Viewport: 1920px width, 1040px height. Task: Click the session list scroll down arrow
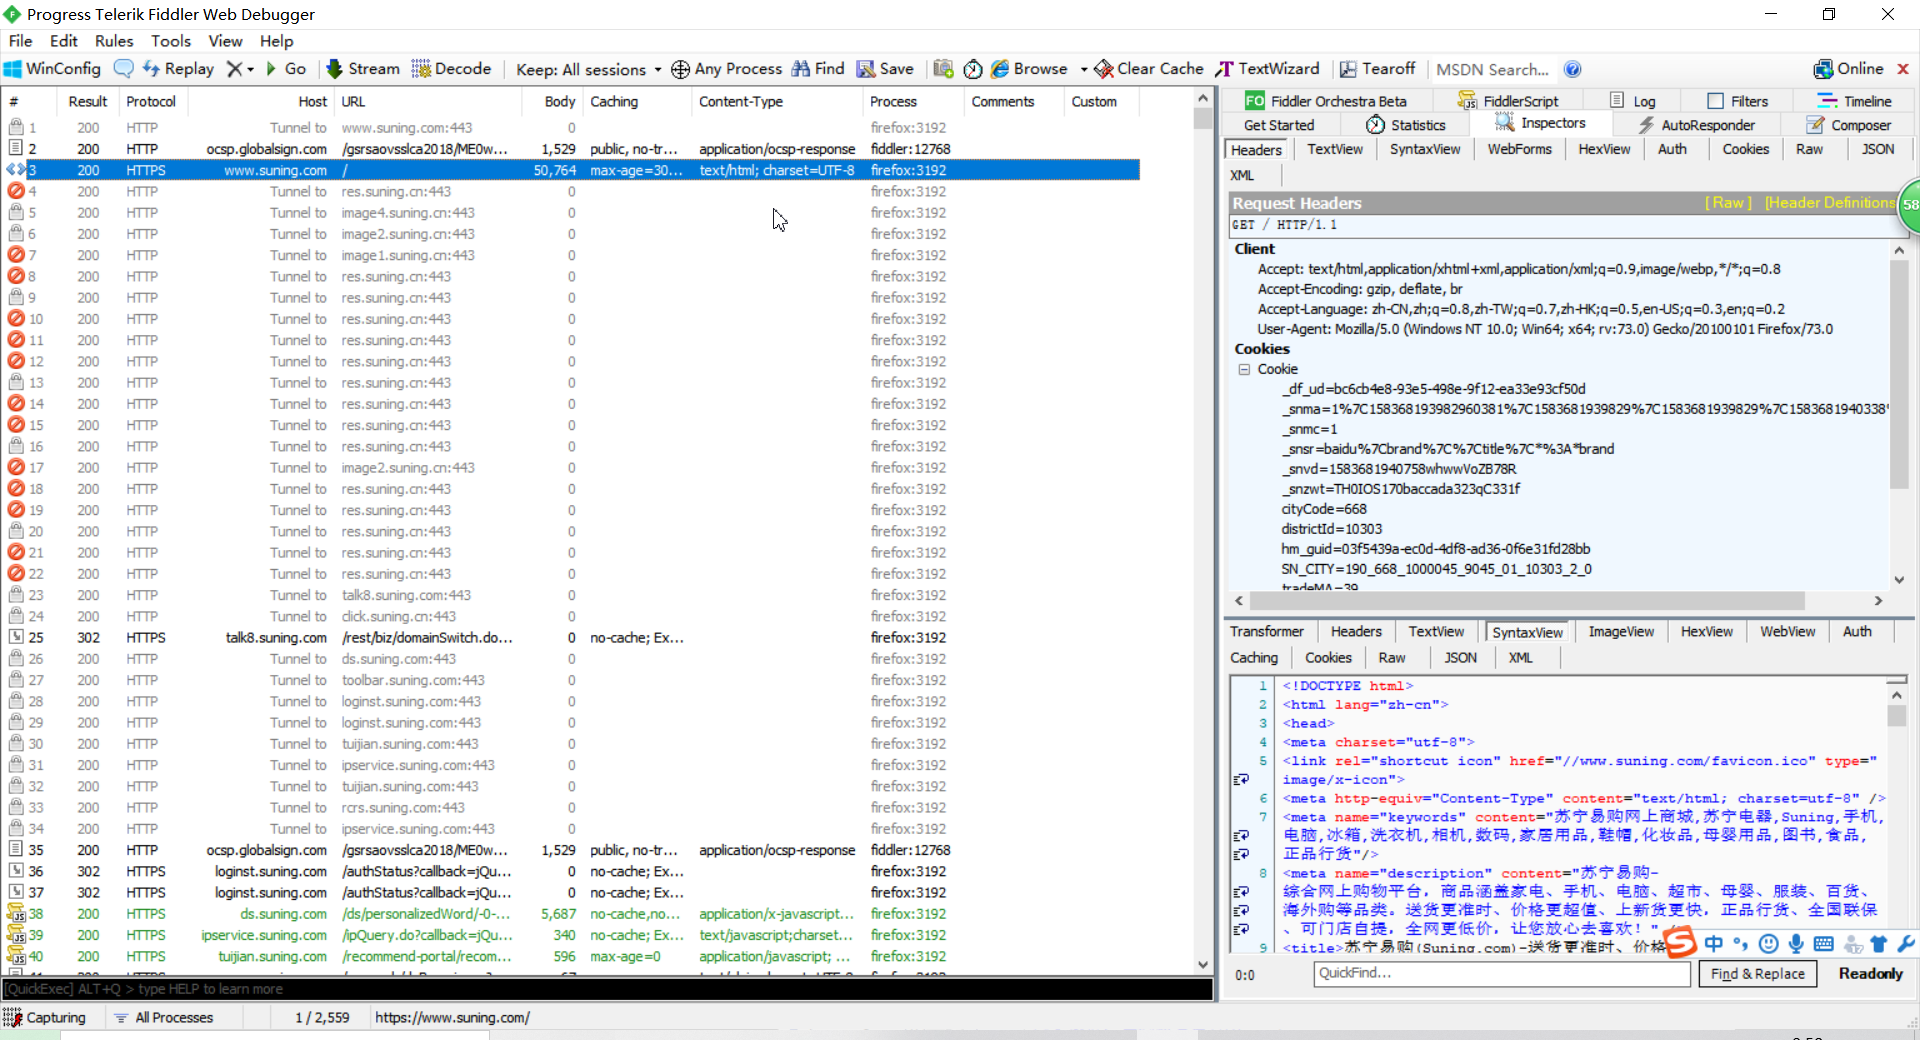click(1203, 965)
